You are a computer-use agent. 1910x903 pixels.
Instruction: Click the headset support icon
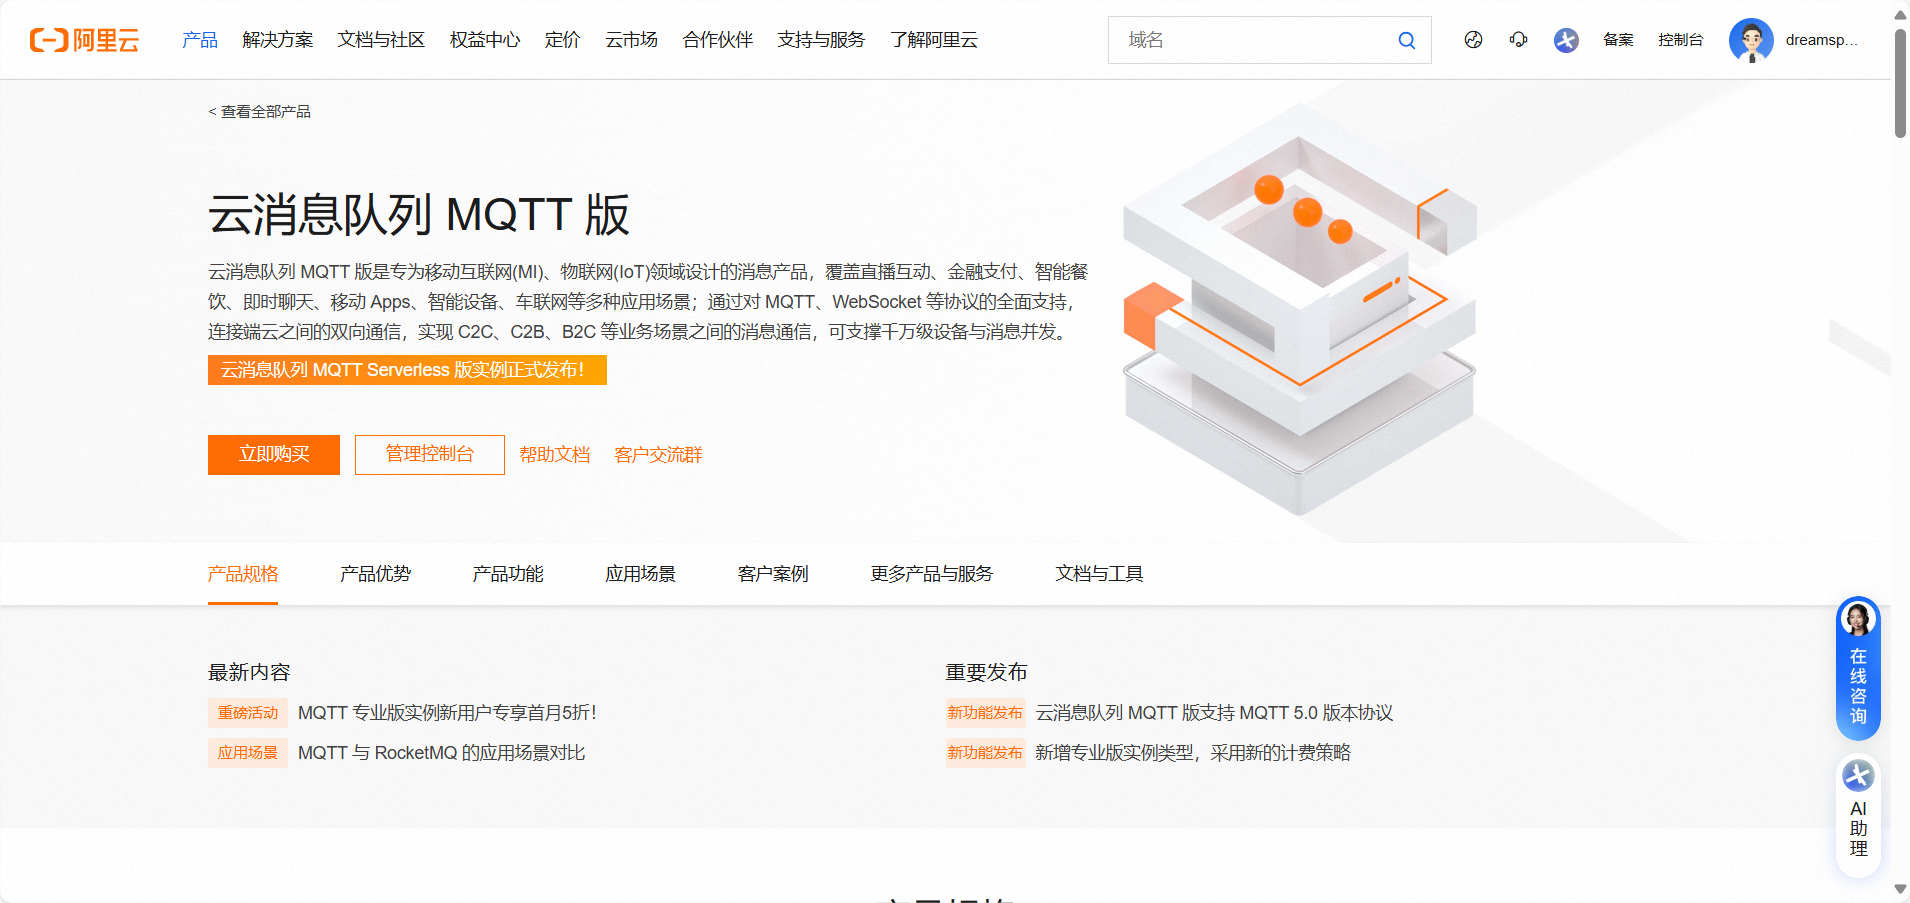pyautogui.click(x=1518, y=40)
